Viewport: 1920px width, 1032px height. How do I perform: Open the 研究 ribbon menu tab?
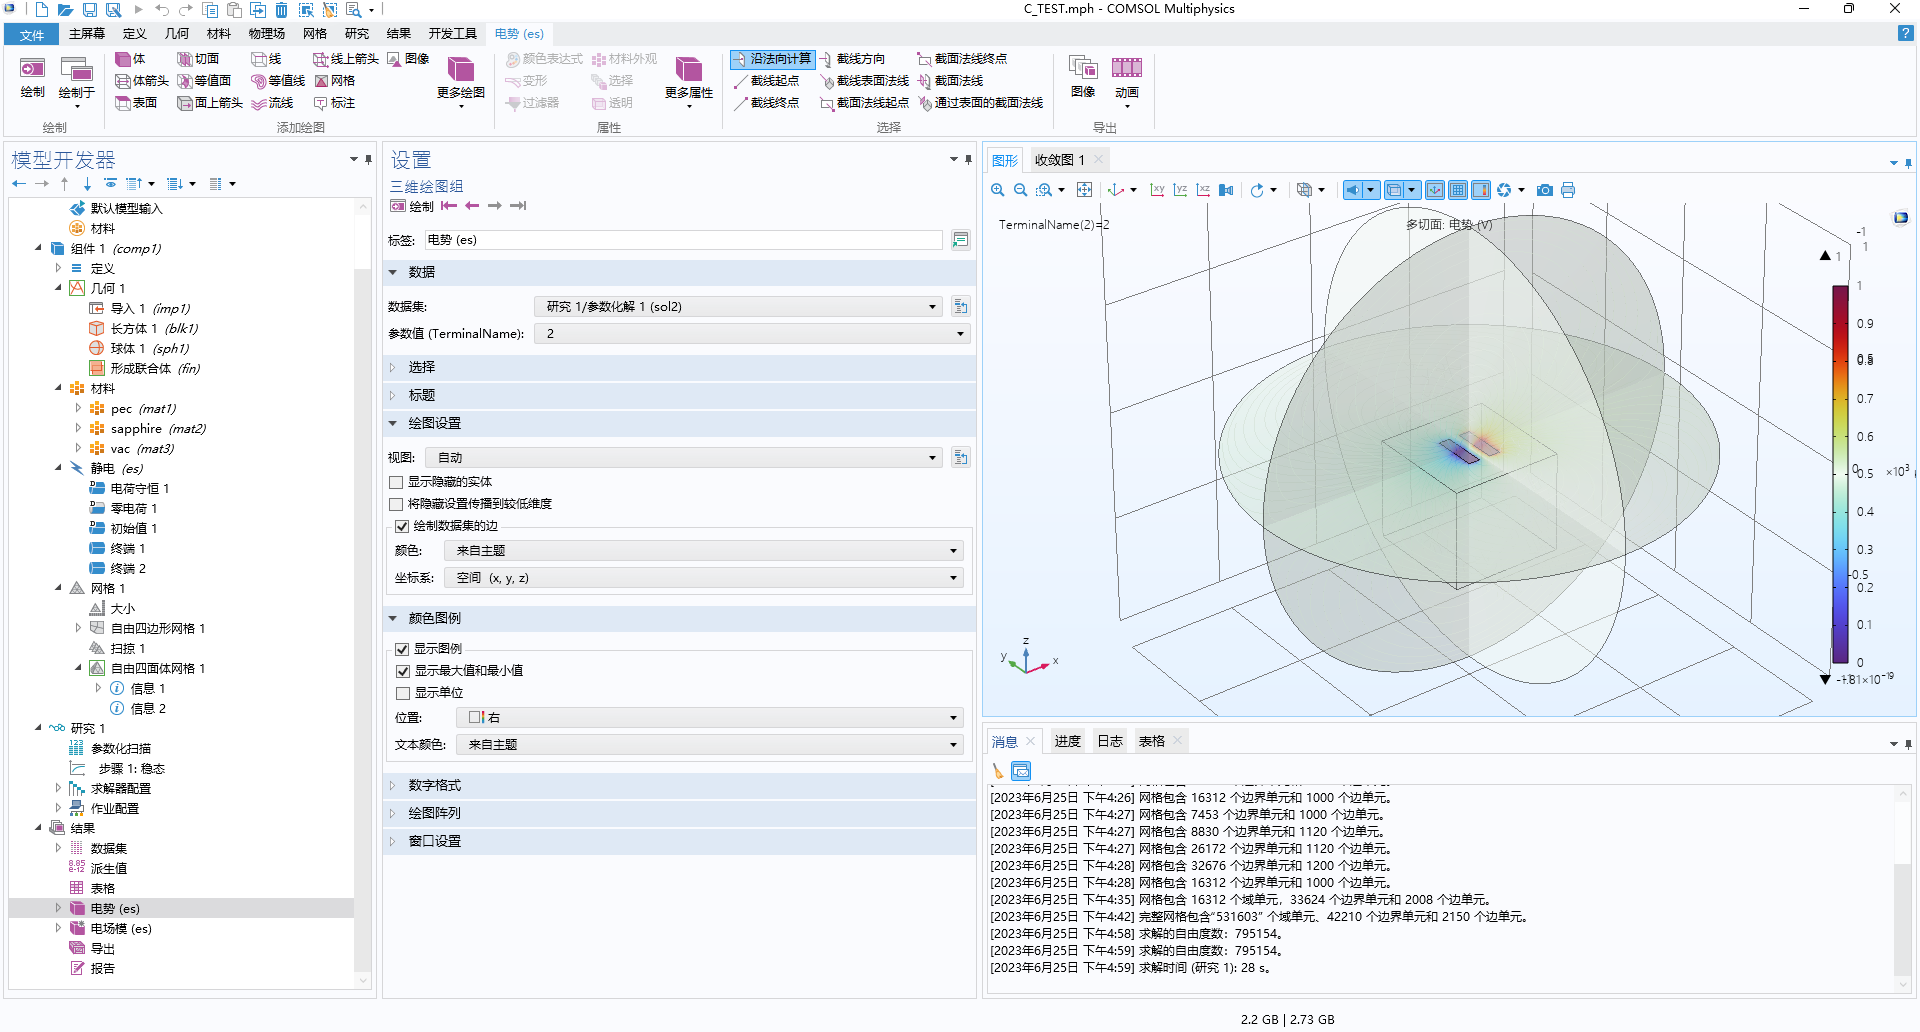pos(357,34)
